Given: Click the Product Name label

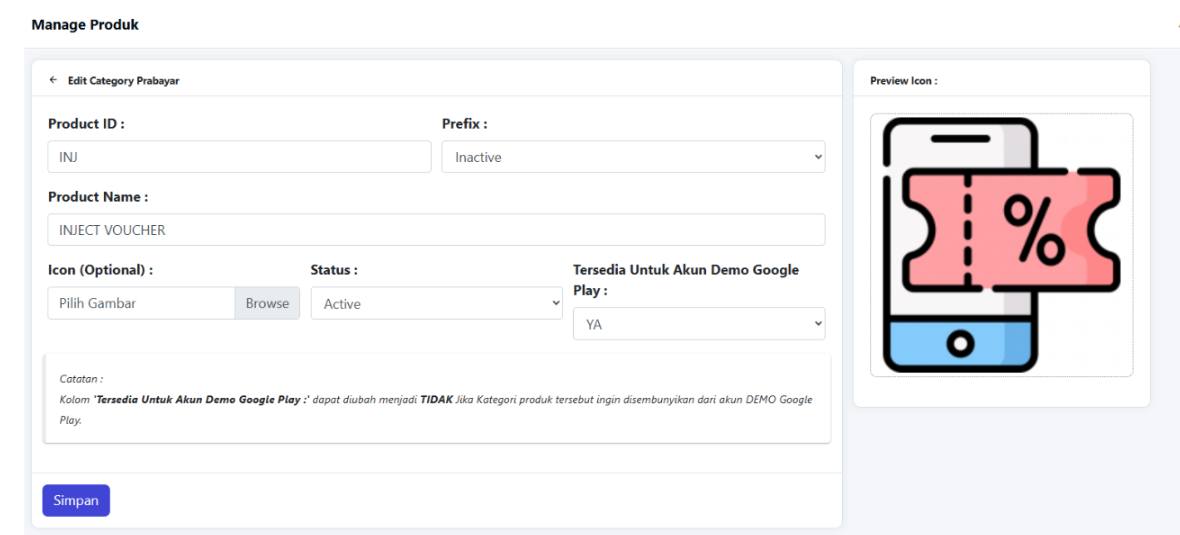Looking at the screenshot, I should coord(98,197).
